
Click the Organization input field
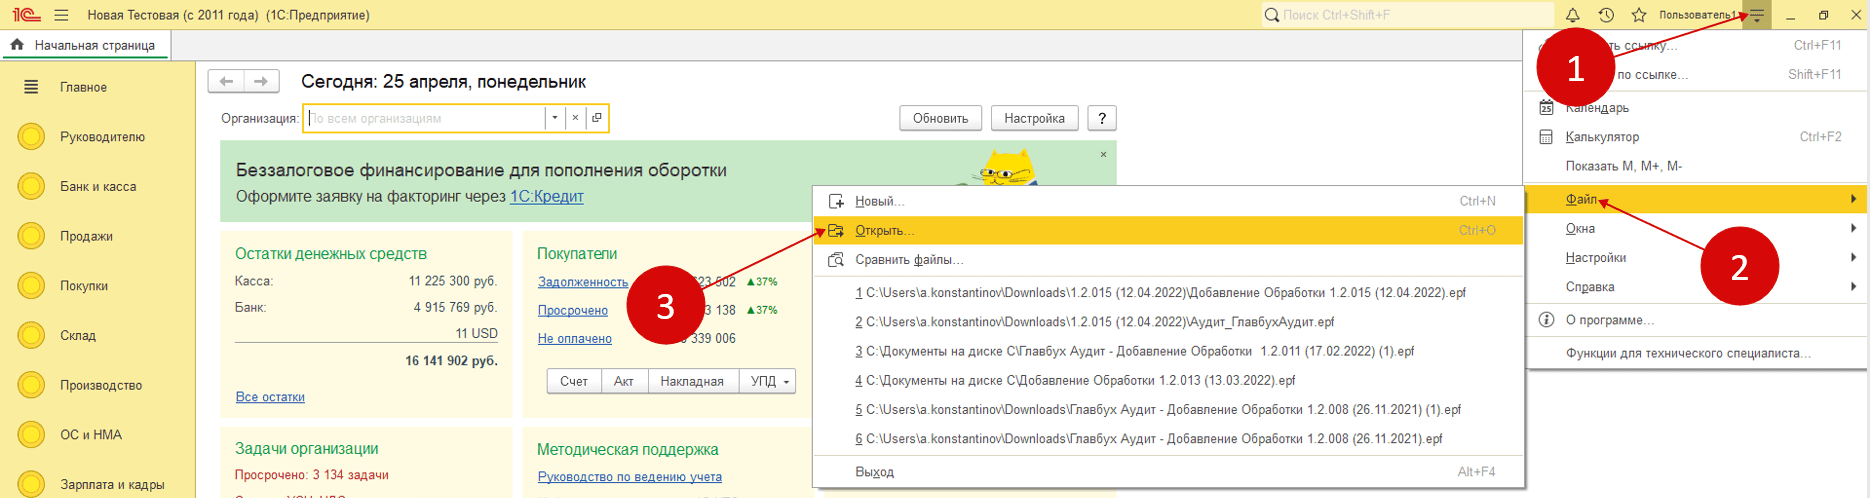coord(425,118)
